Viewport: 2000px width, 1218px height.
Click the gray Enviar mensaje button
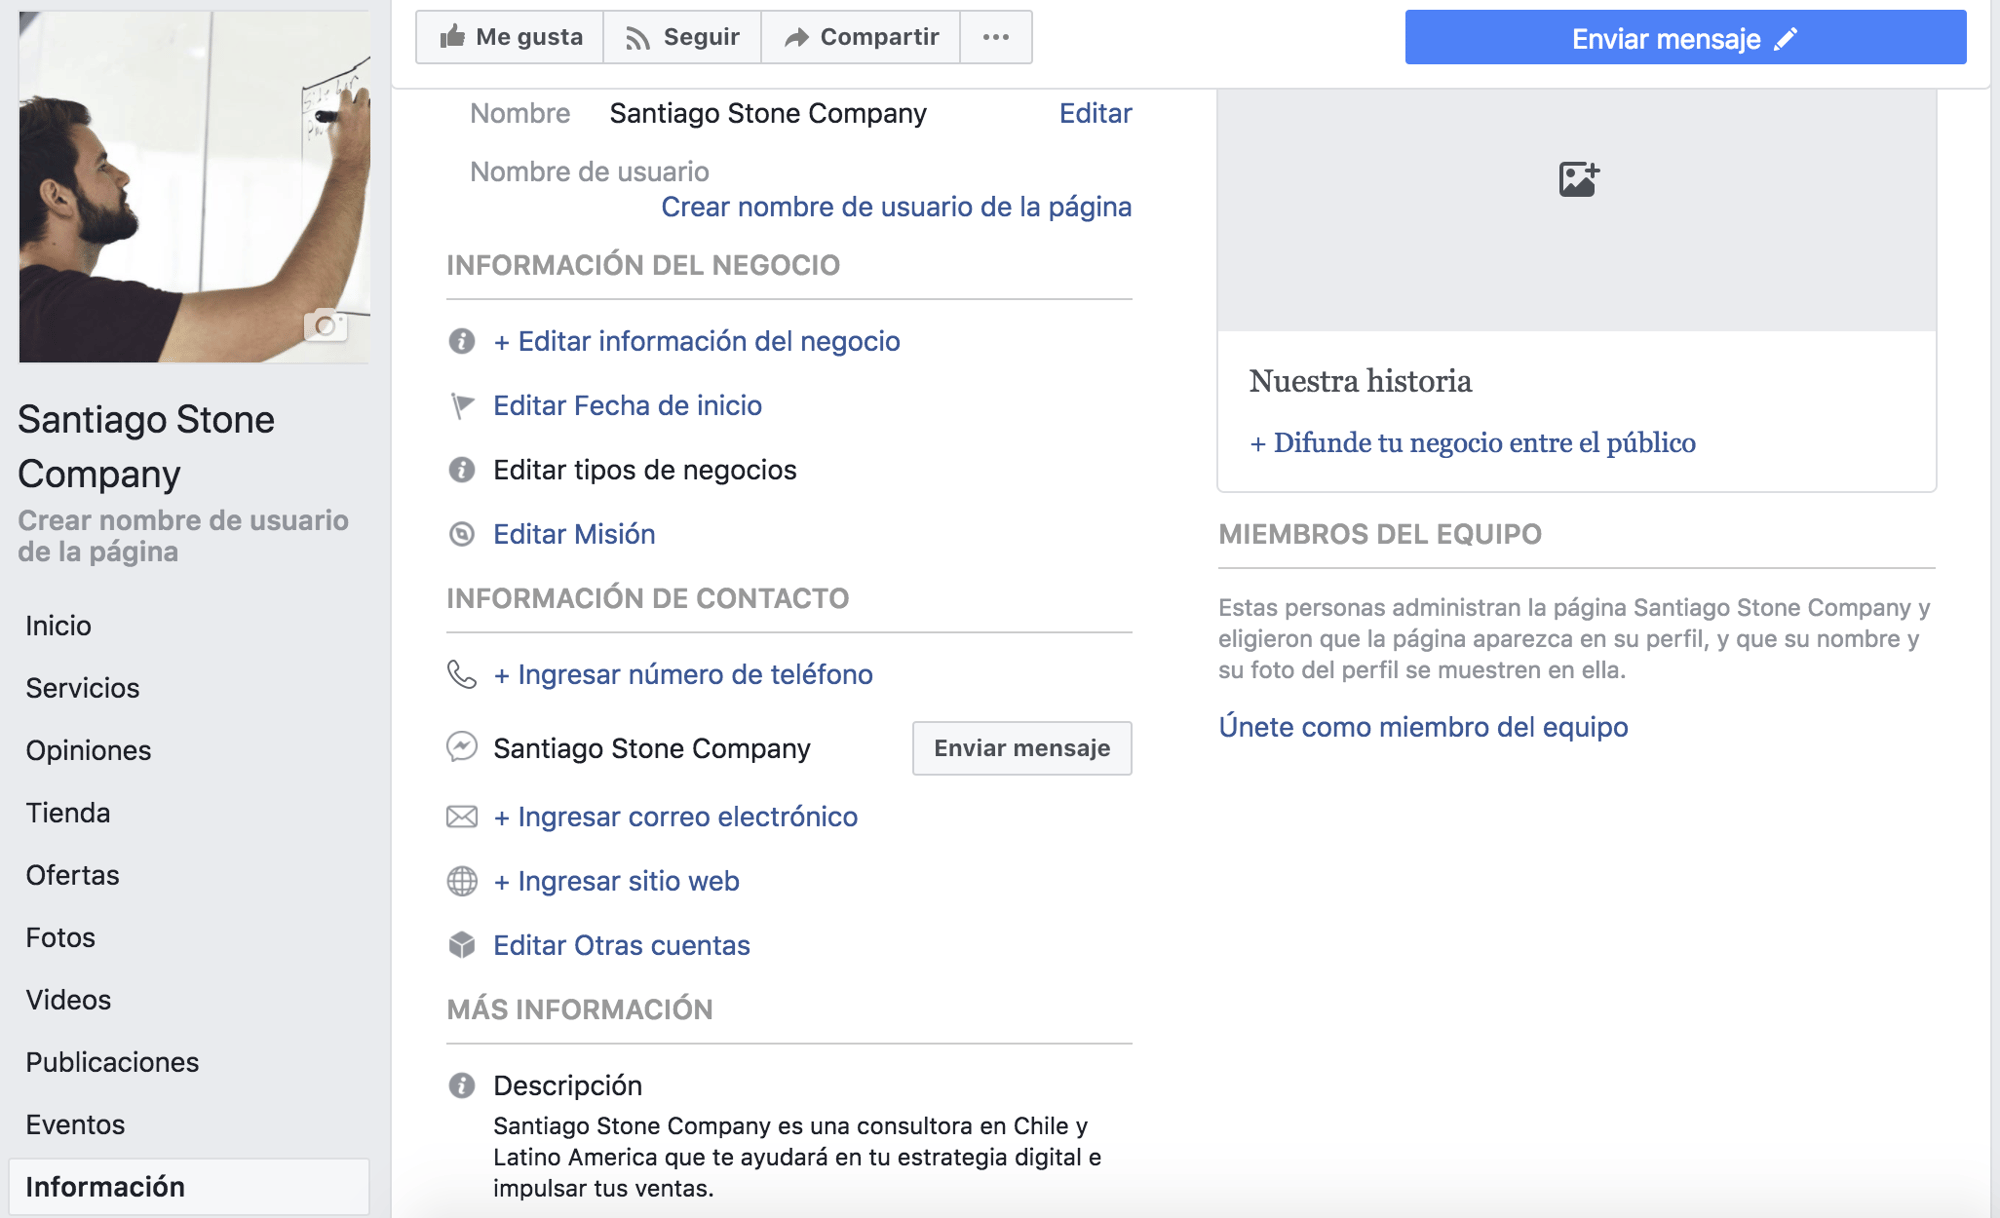point(1022,748)
